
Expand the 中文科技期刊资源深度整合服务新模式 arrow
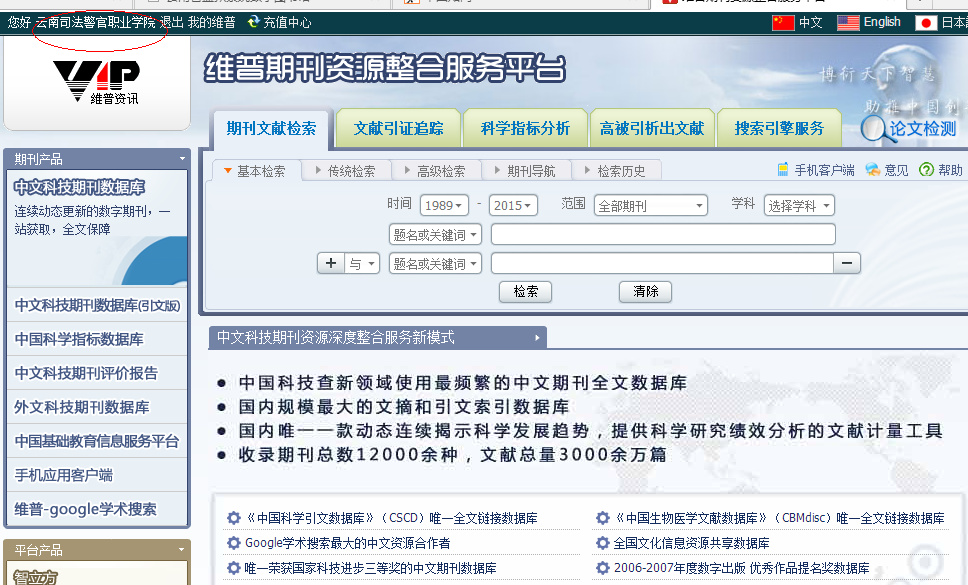pyautogui.click(x=537, y=338)
